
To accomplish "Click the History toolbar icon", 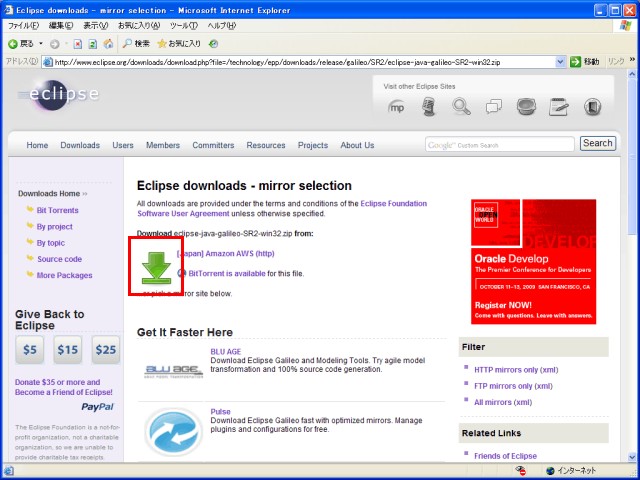I will (213, 44).
